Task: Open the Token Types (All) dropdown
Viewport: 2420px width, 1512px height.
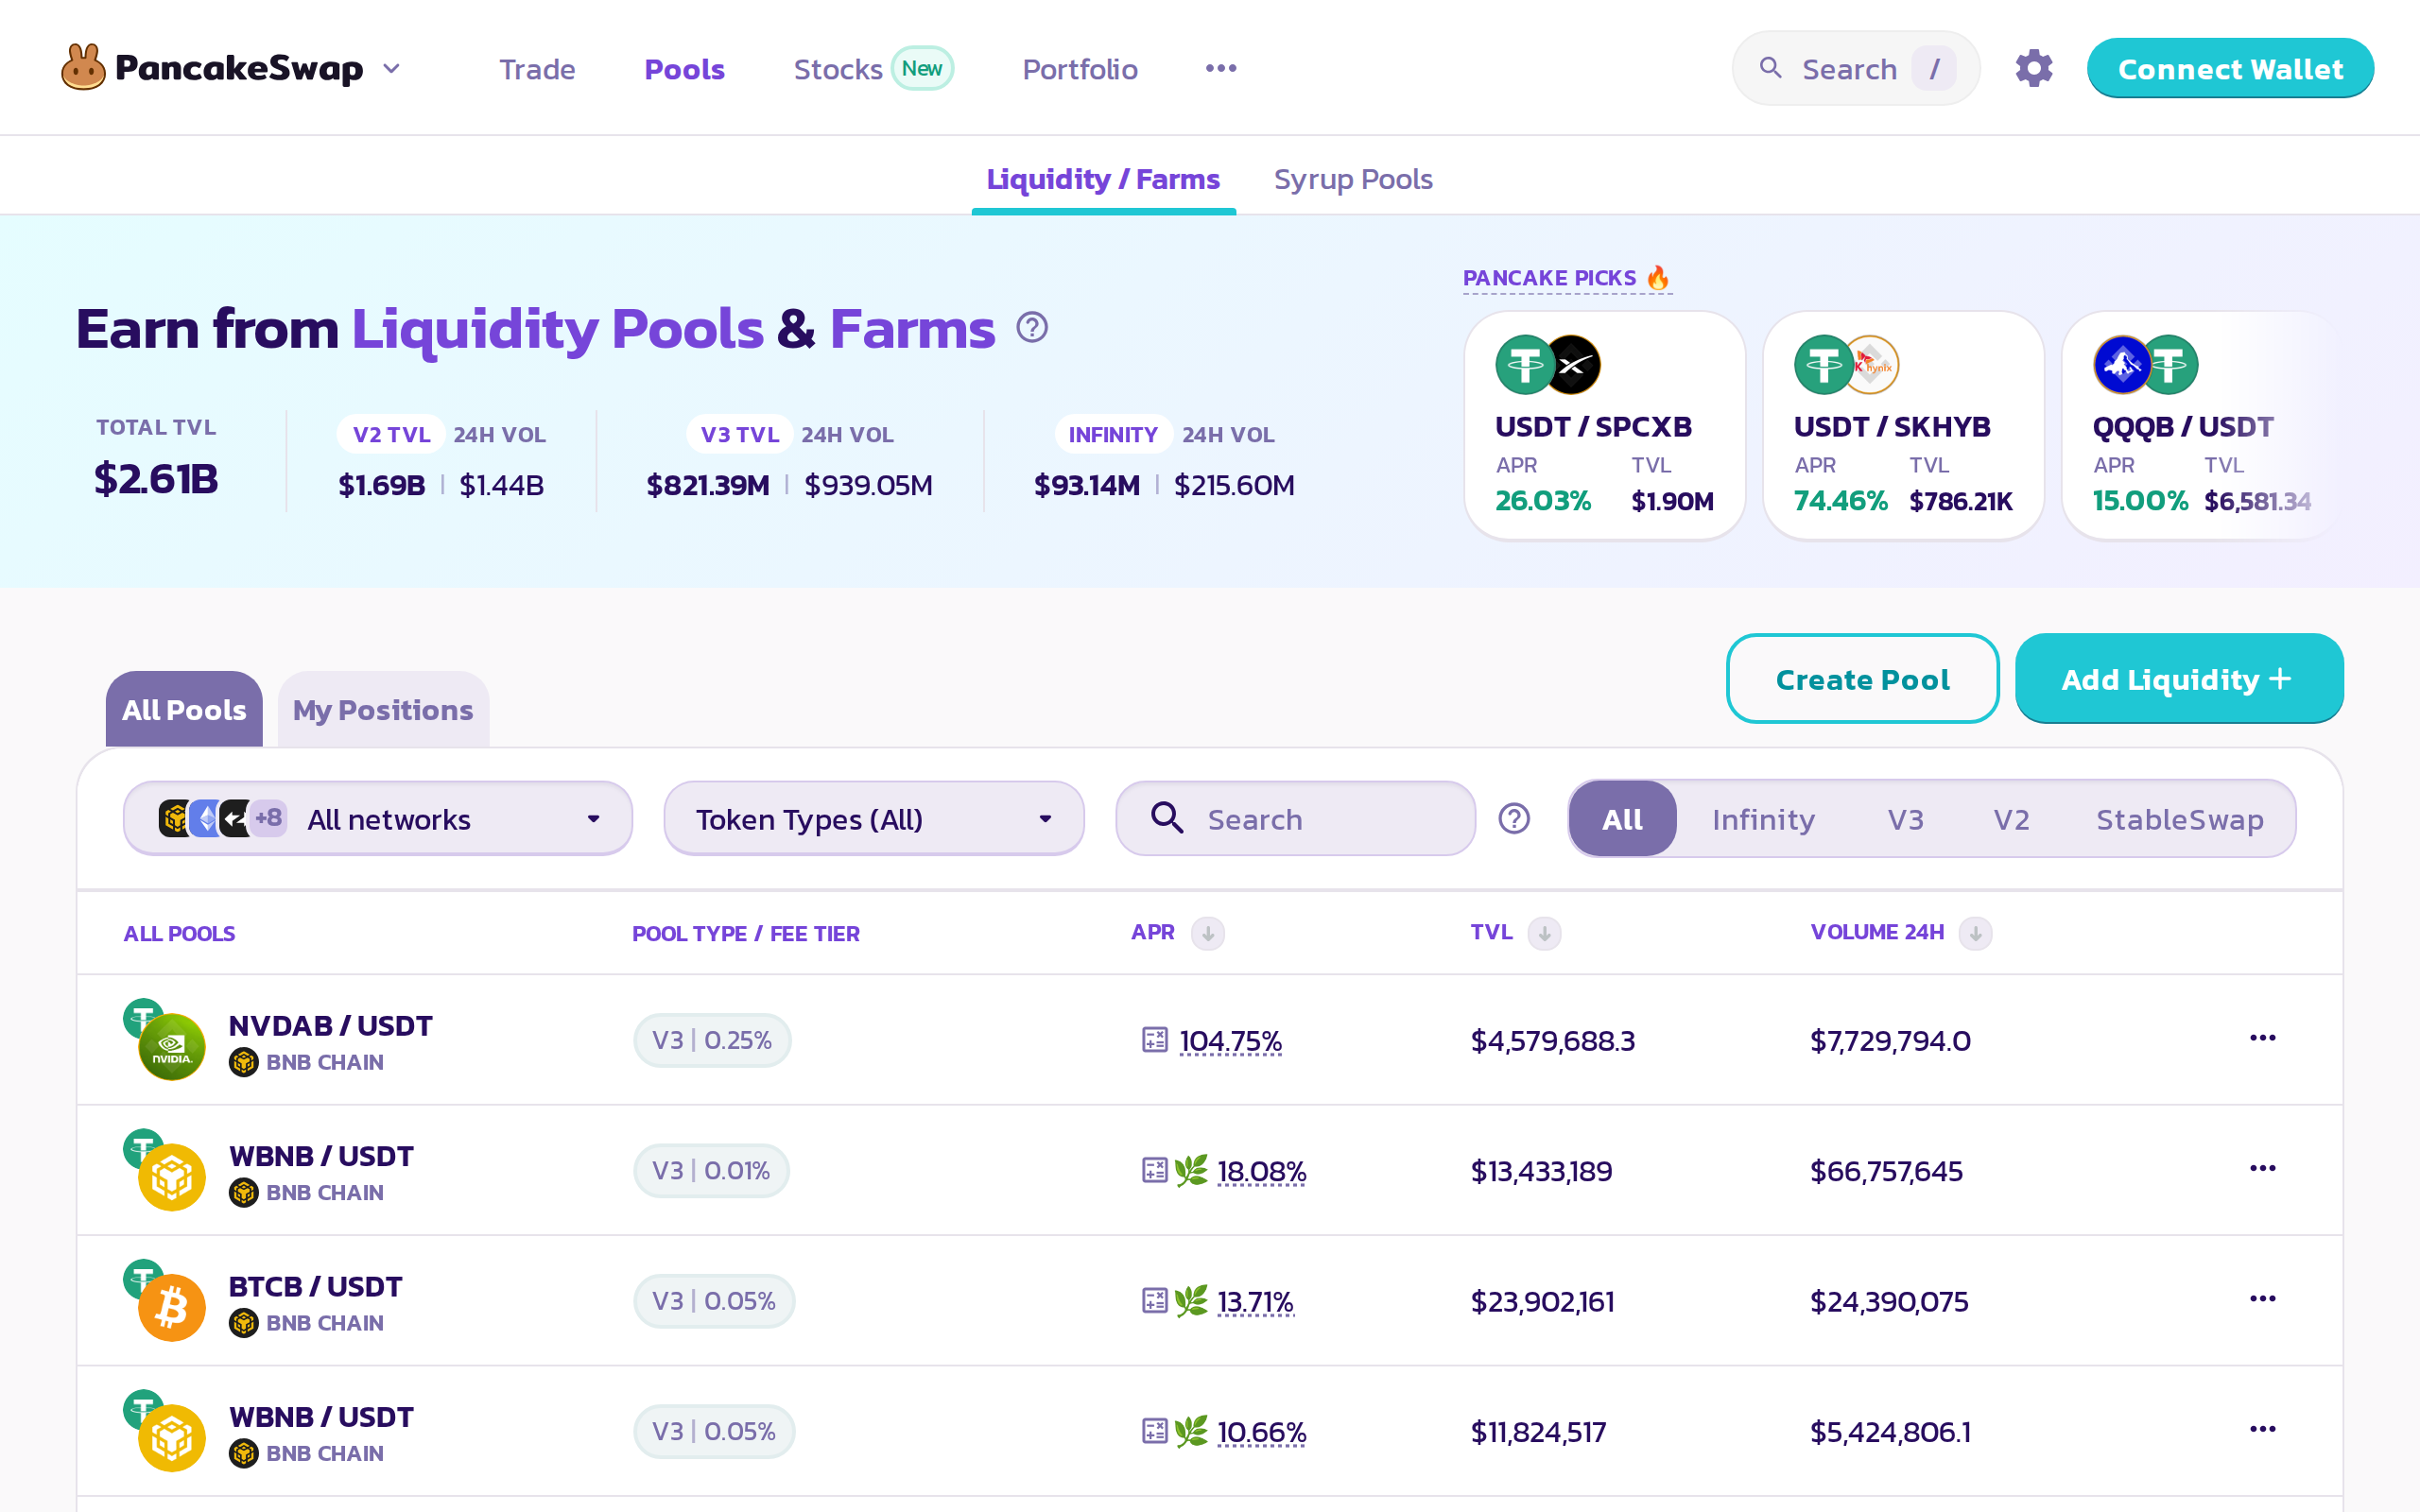Action: tap(874, 819)
